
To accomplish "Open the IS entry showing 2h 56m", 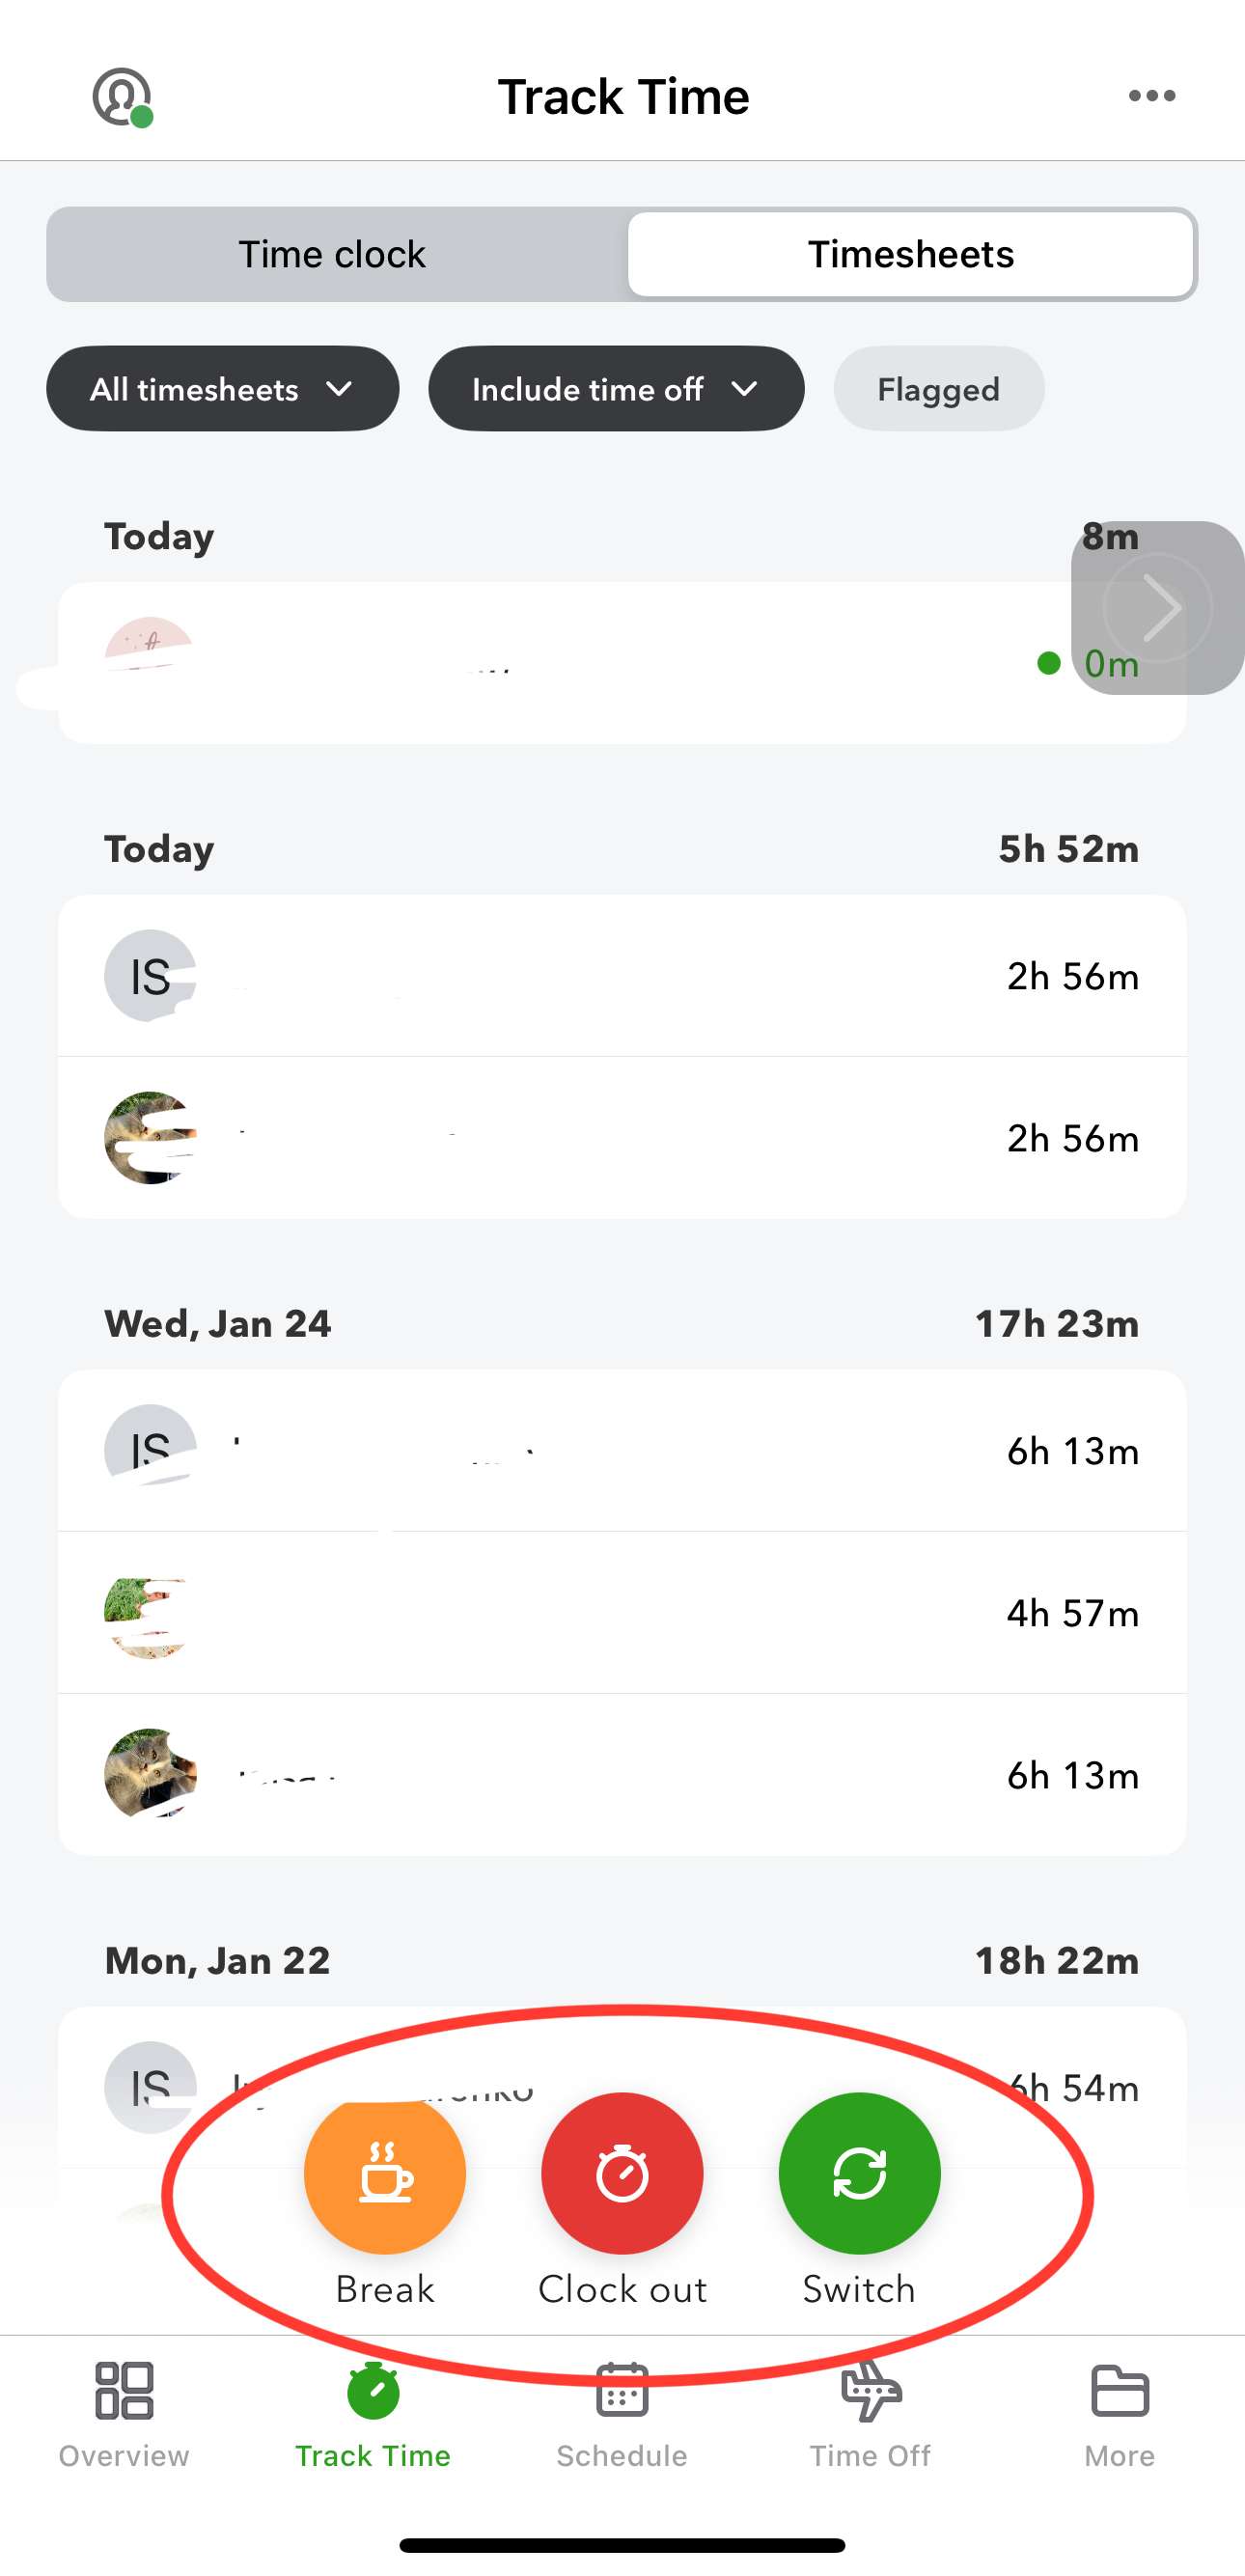I will 620,976.
